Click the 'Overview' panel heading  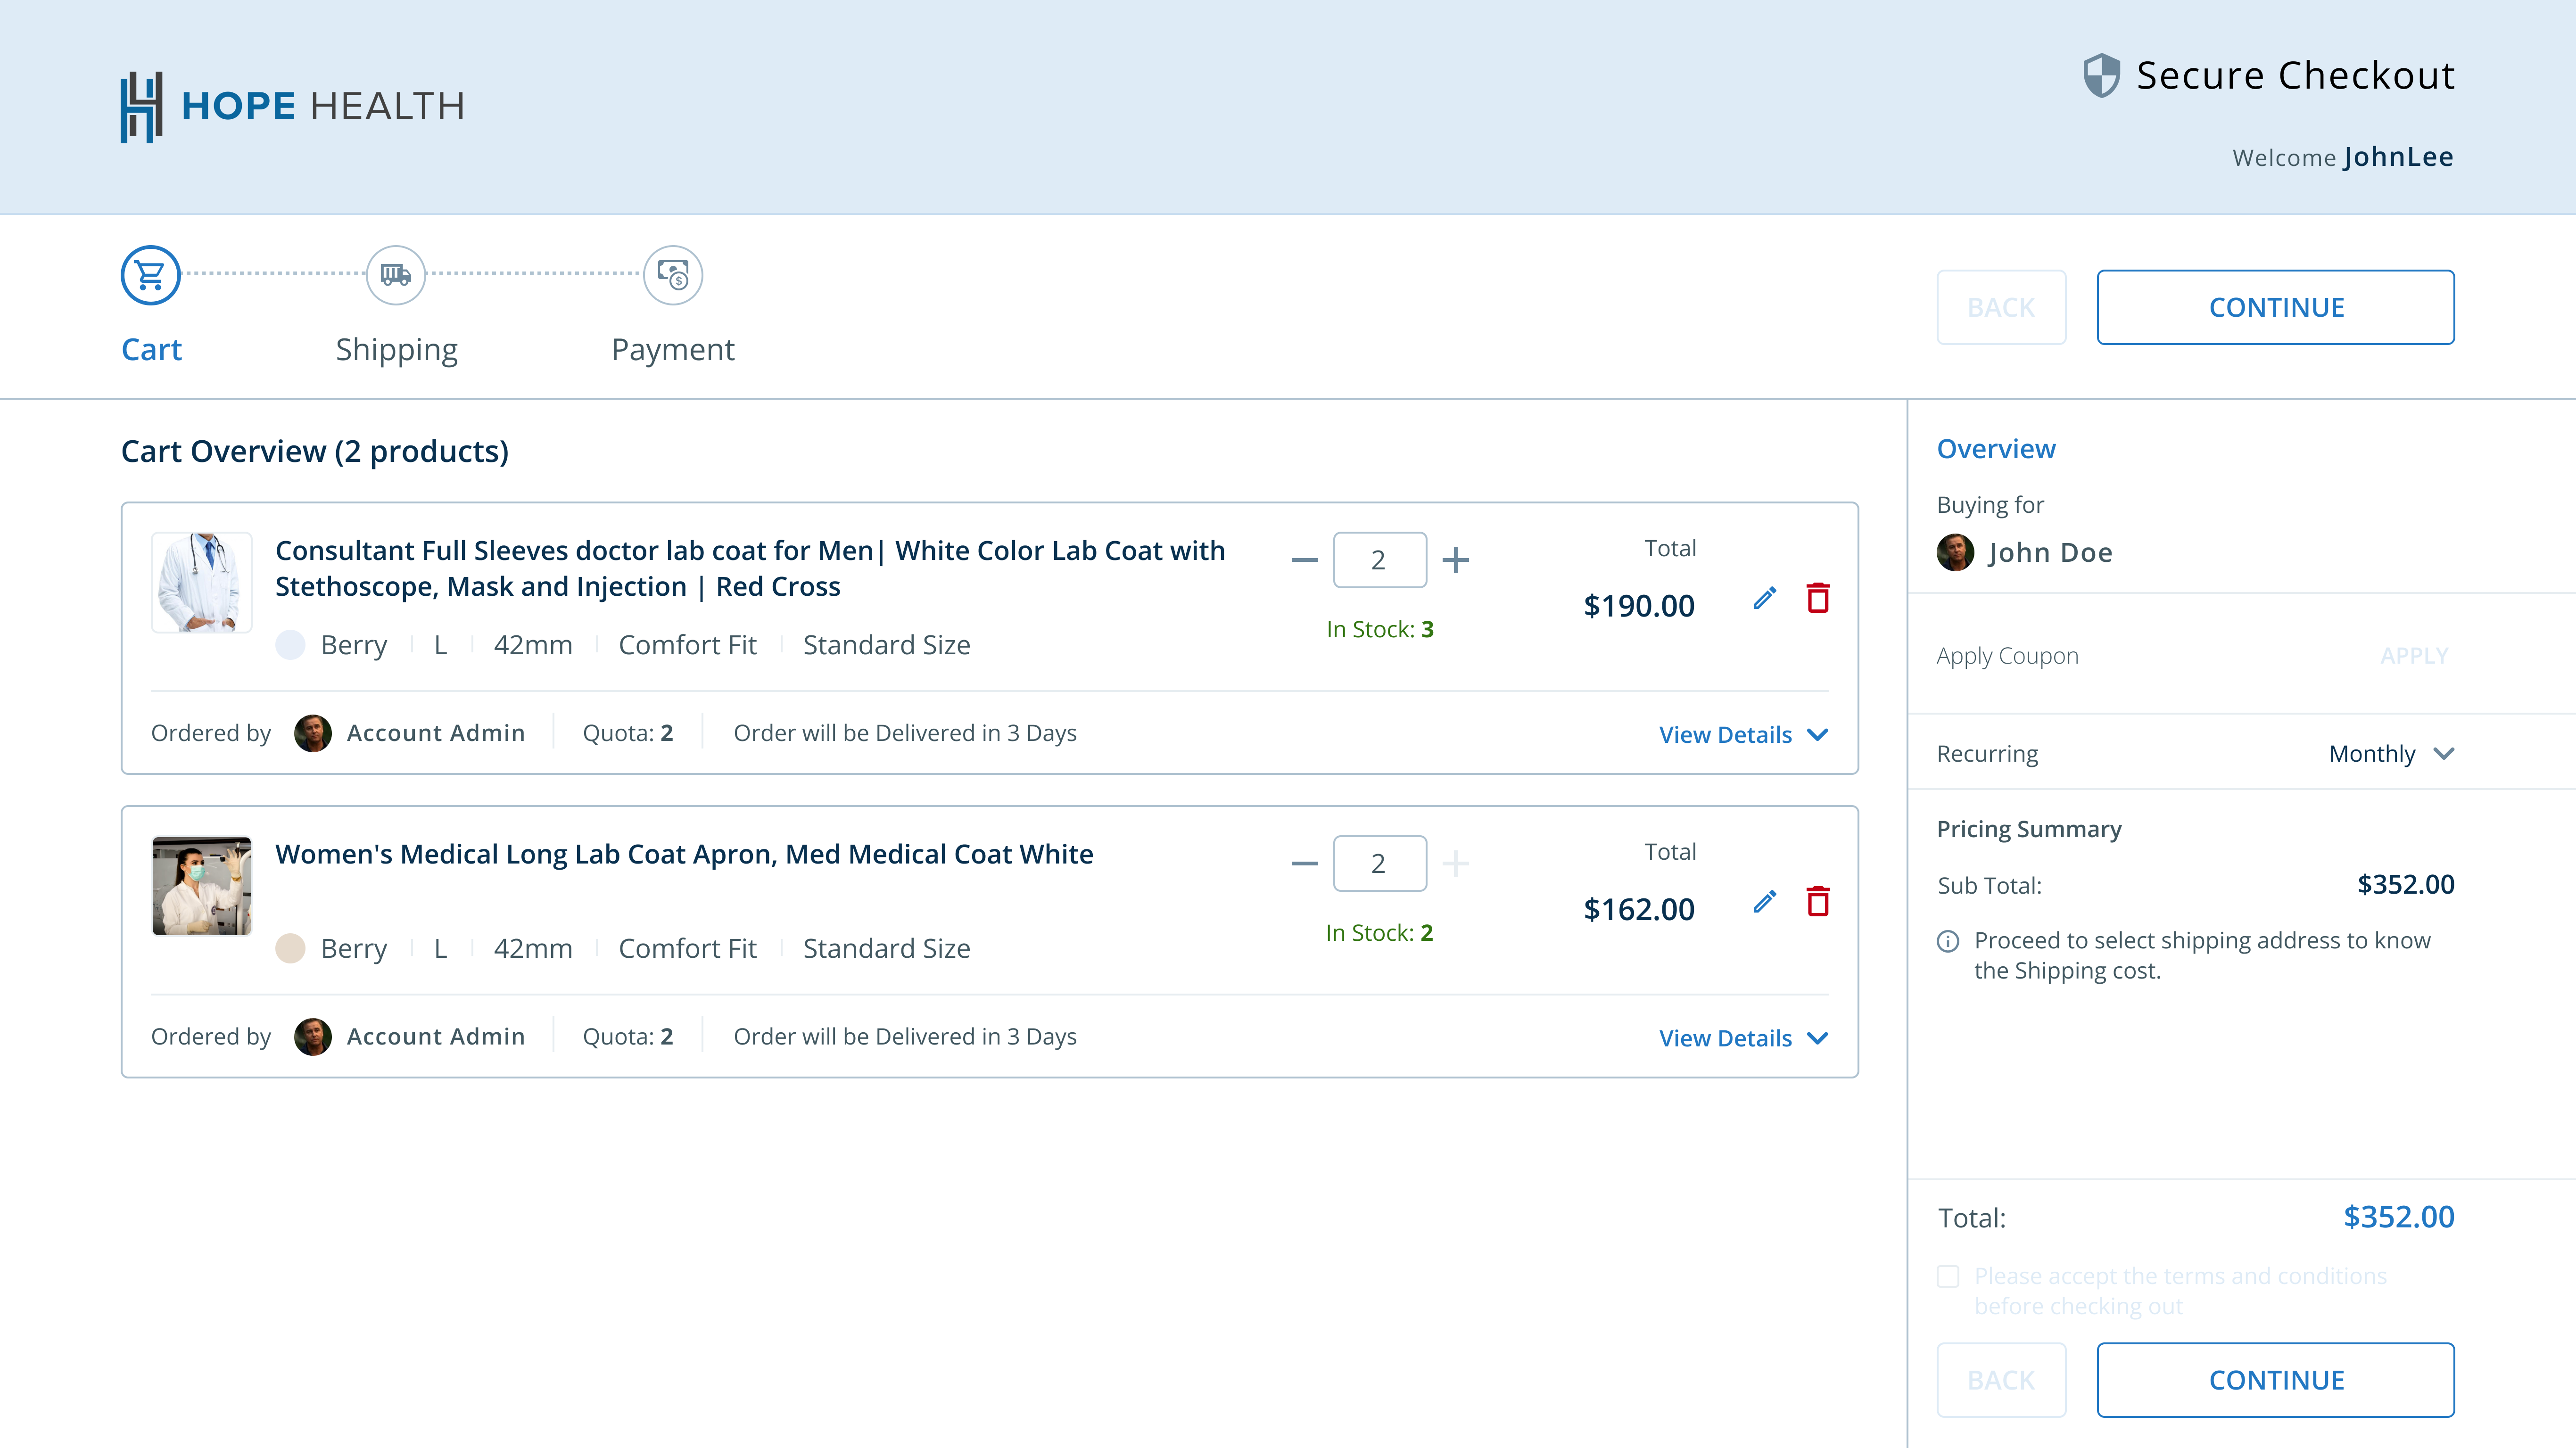click(x=1996, y=449)
